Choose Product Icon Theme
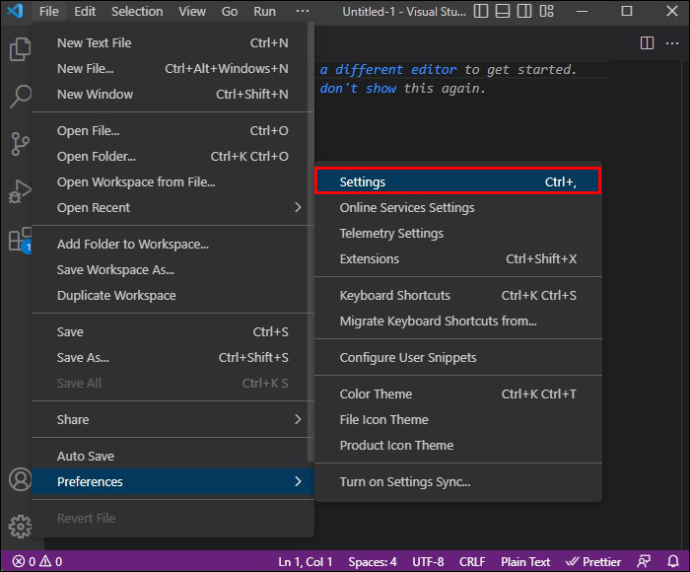 pyautogui.click(x=458, y=445)
